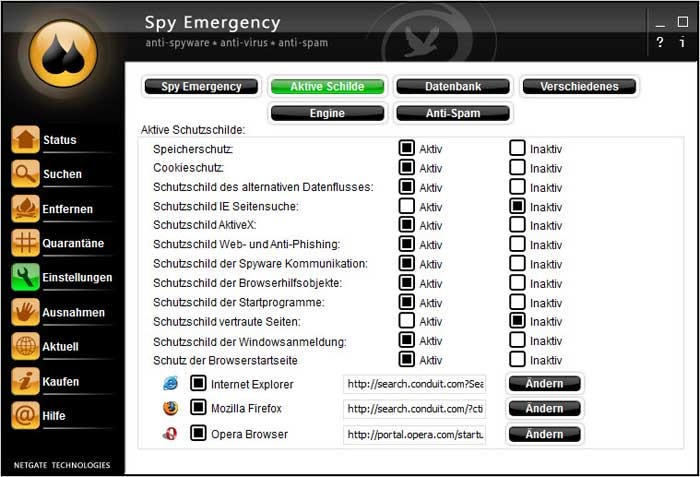Open the Hilfe at-sign icon
Image resolution: width=700 pixels, height=477 pixels.
coord(25,415)
